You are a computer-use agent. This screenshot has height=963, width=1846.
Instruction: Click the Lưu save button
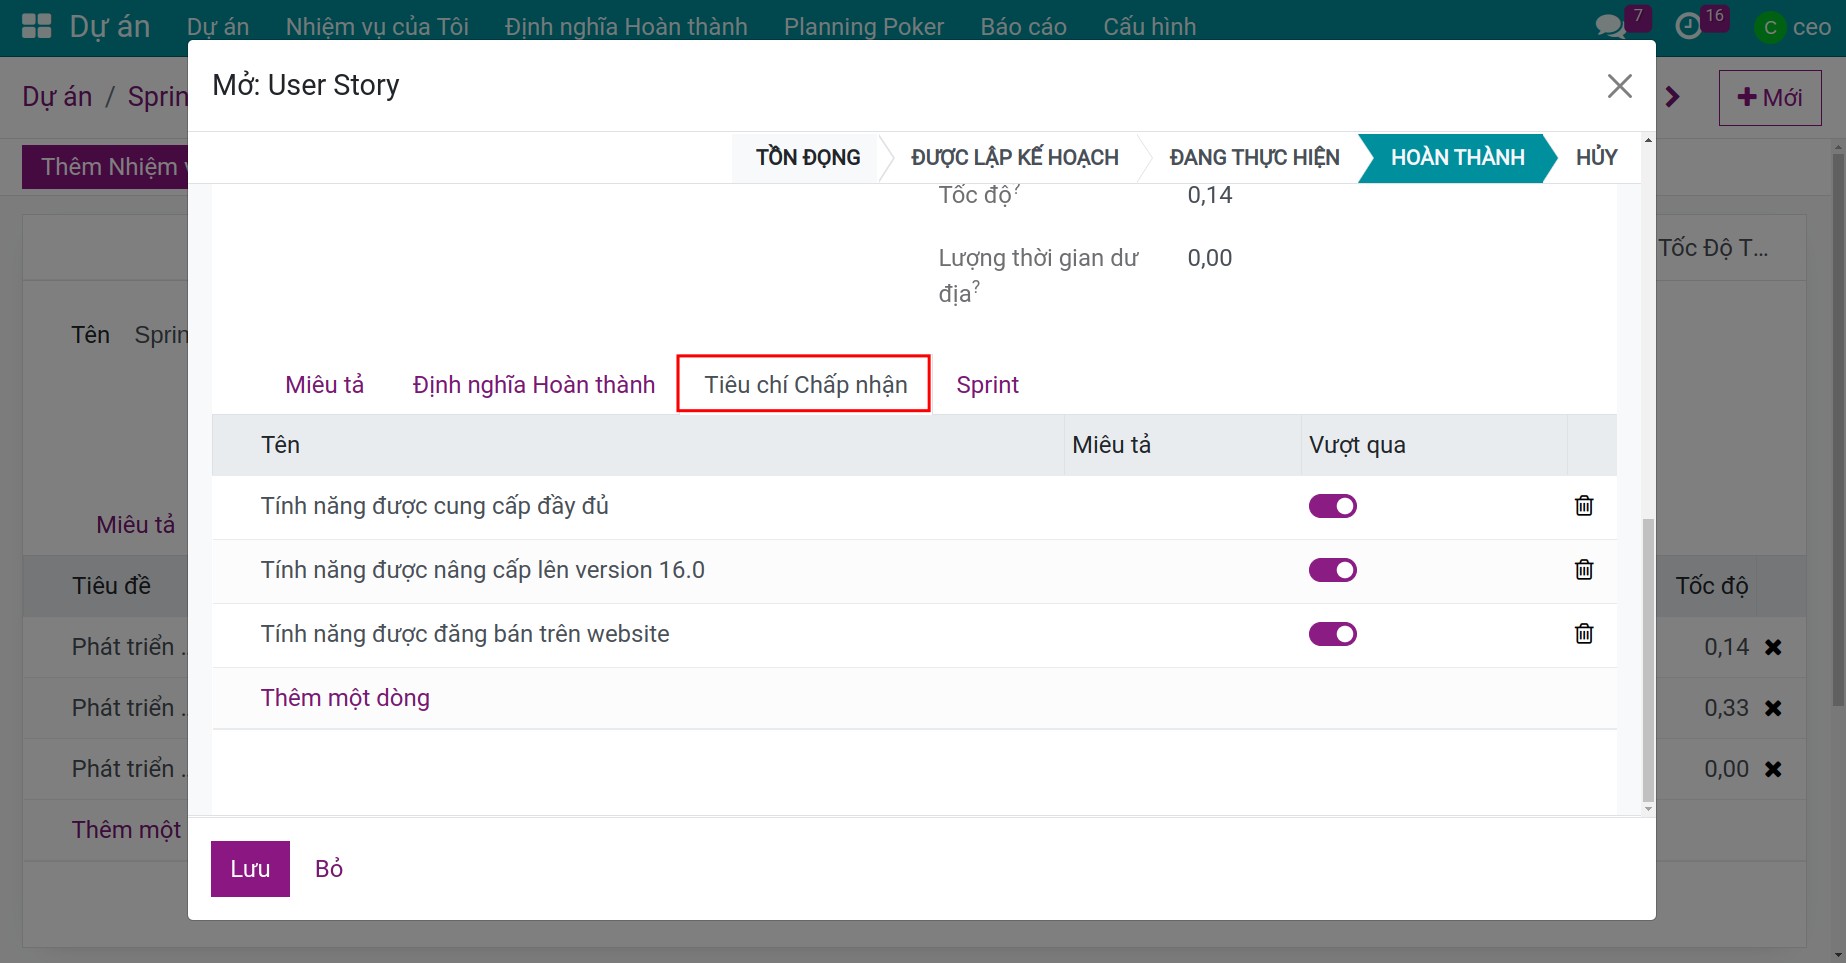pos(250,869)
